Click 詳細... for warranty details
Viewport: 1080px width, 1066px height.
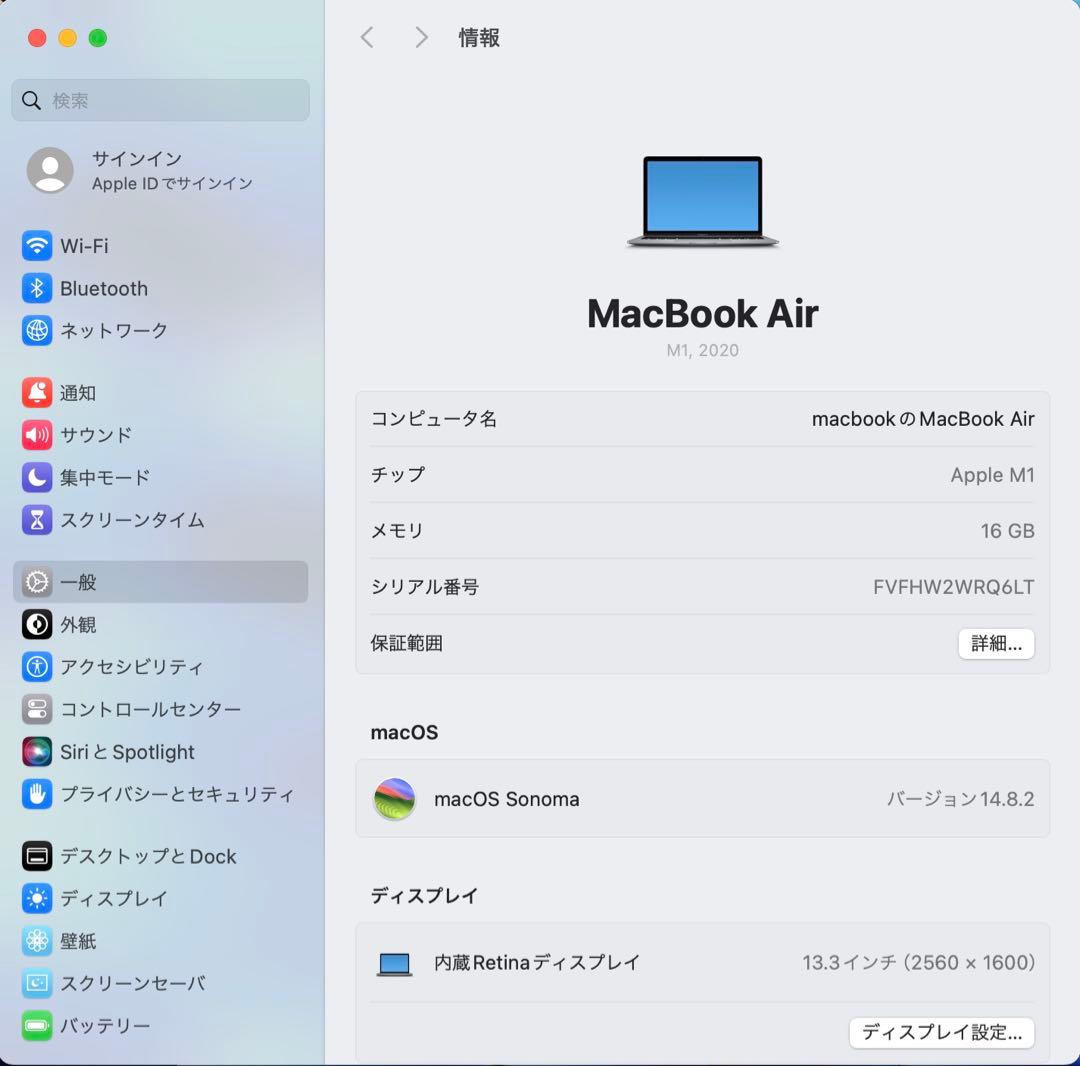(x=995, y=643)
